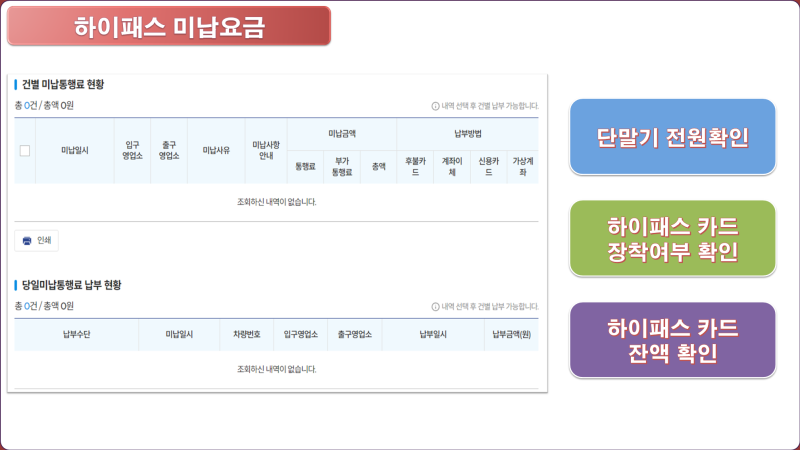Click the 미납사유 column header
The height and width of the screenshot is (450, 800).
[216, 151]
